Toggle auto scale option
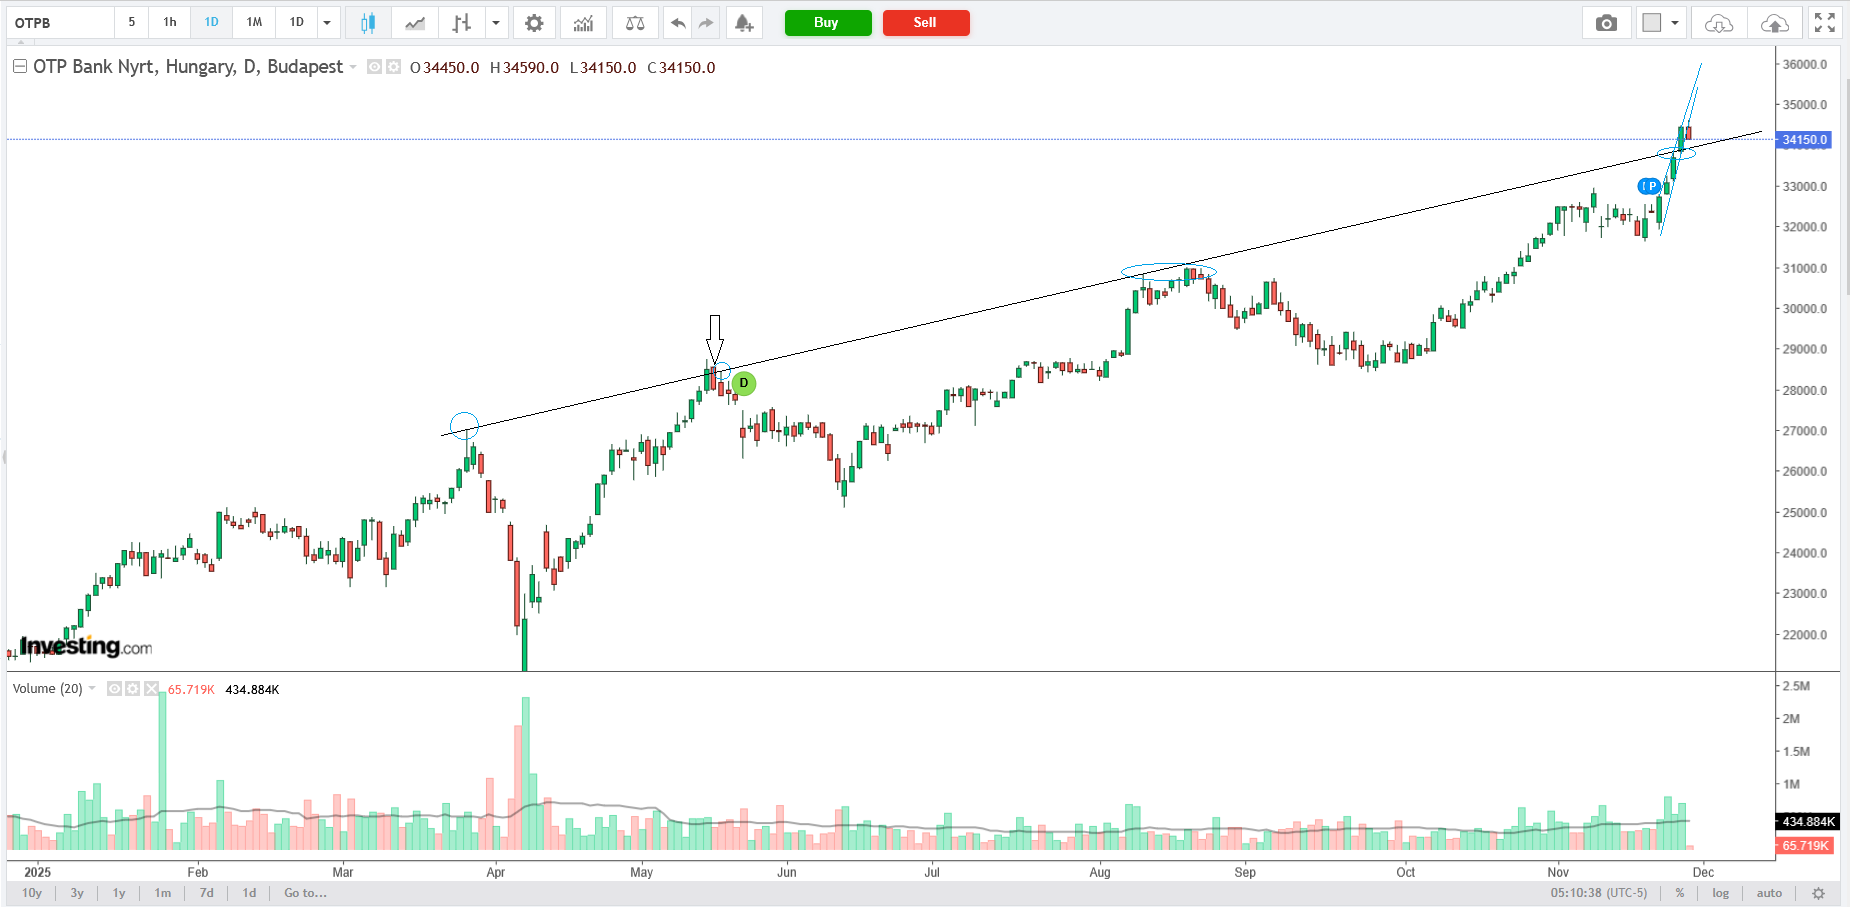1850x907 pixels. tap(1768, 893)
